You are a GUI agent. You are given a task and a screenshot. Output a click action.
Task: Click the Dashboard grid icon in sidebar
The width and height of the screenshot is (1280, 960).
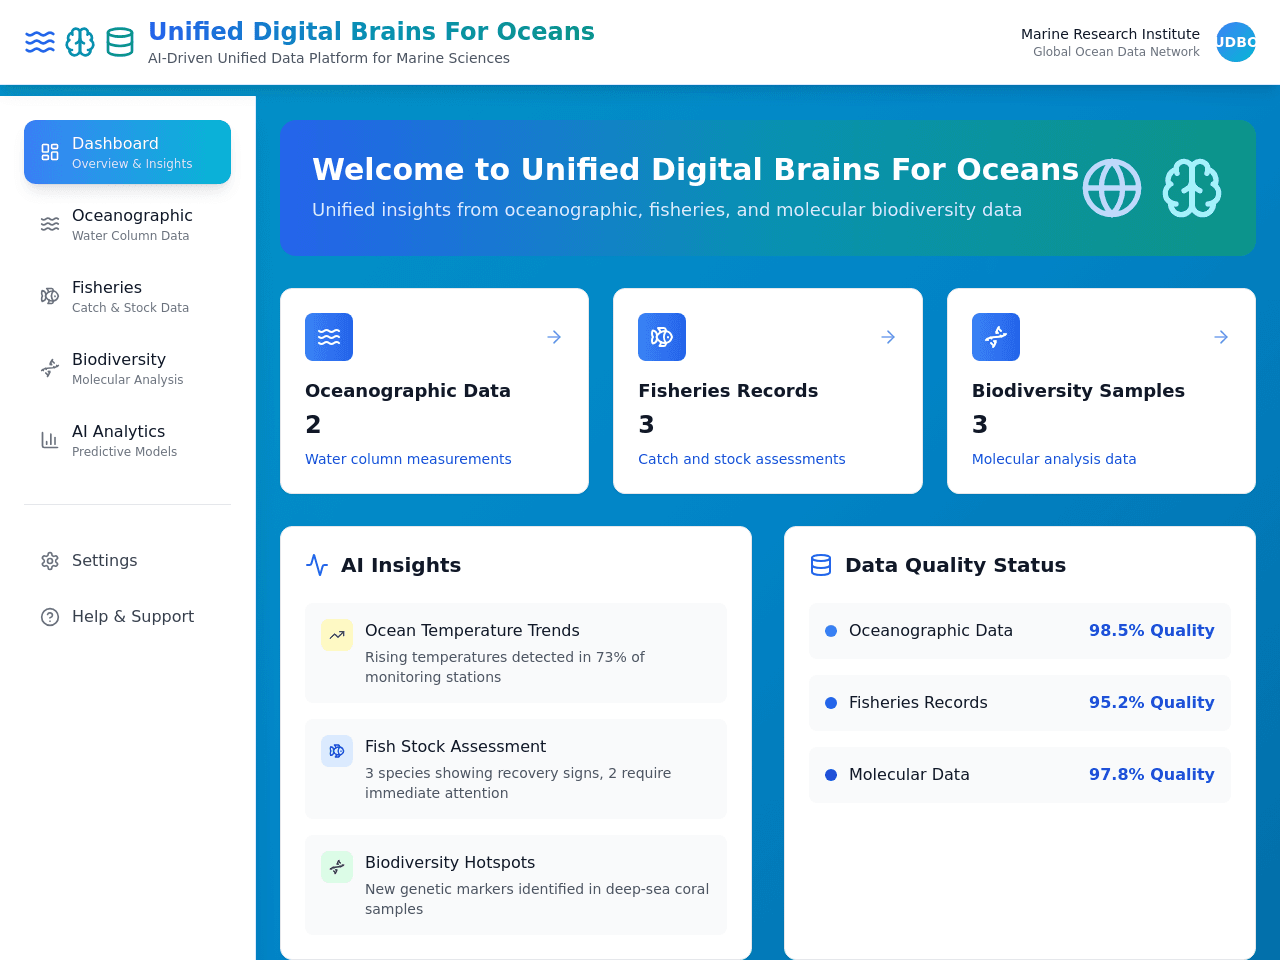click(x=50, y=152)
